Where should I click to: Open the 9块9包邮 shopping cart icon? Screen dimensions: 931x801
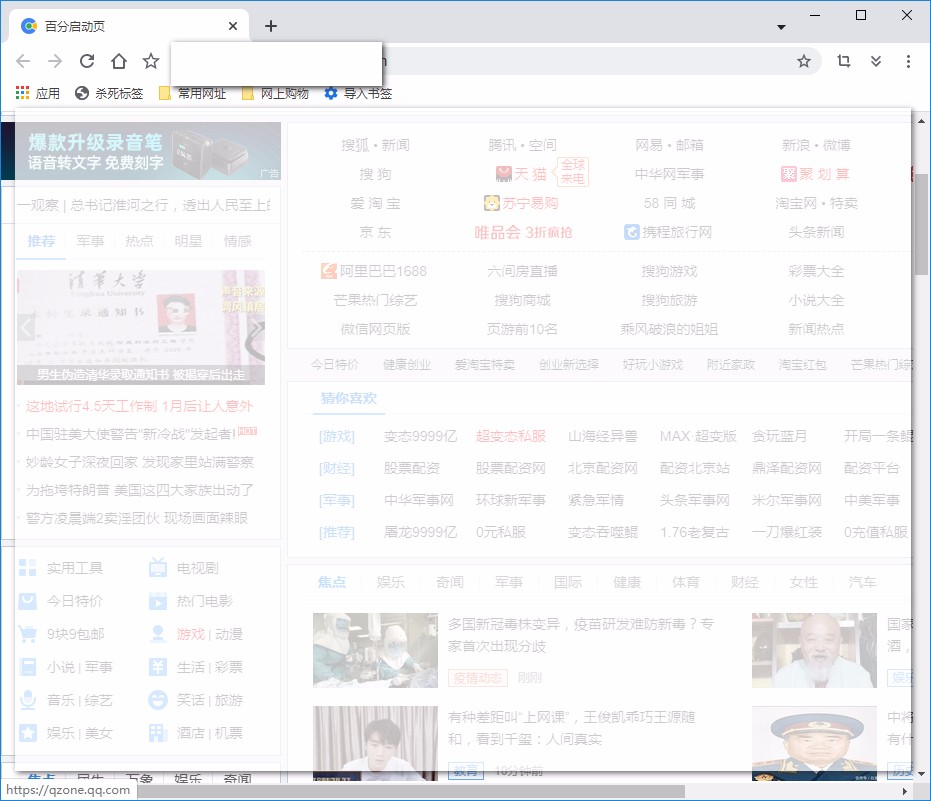click(x=27, y=633)
